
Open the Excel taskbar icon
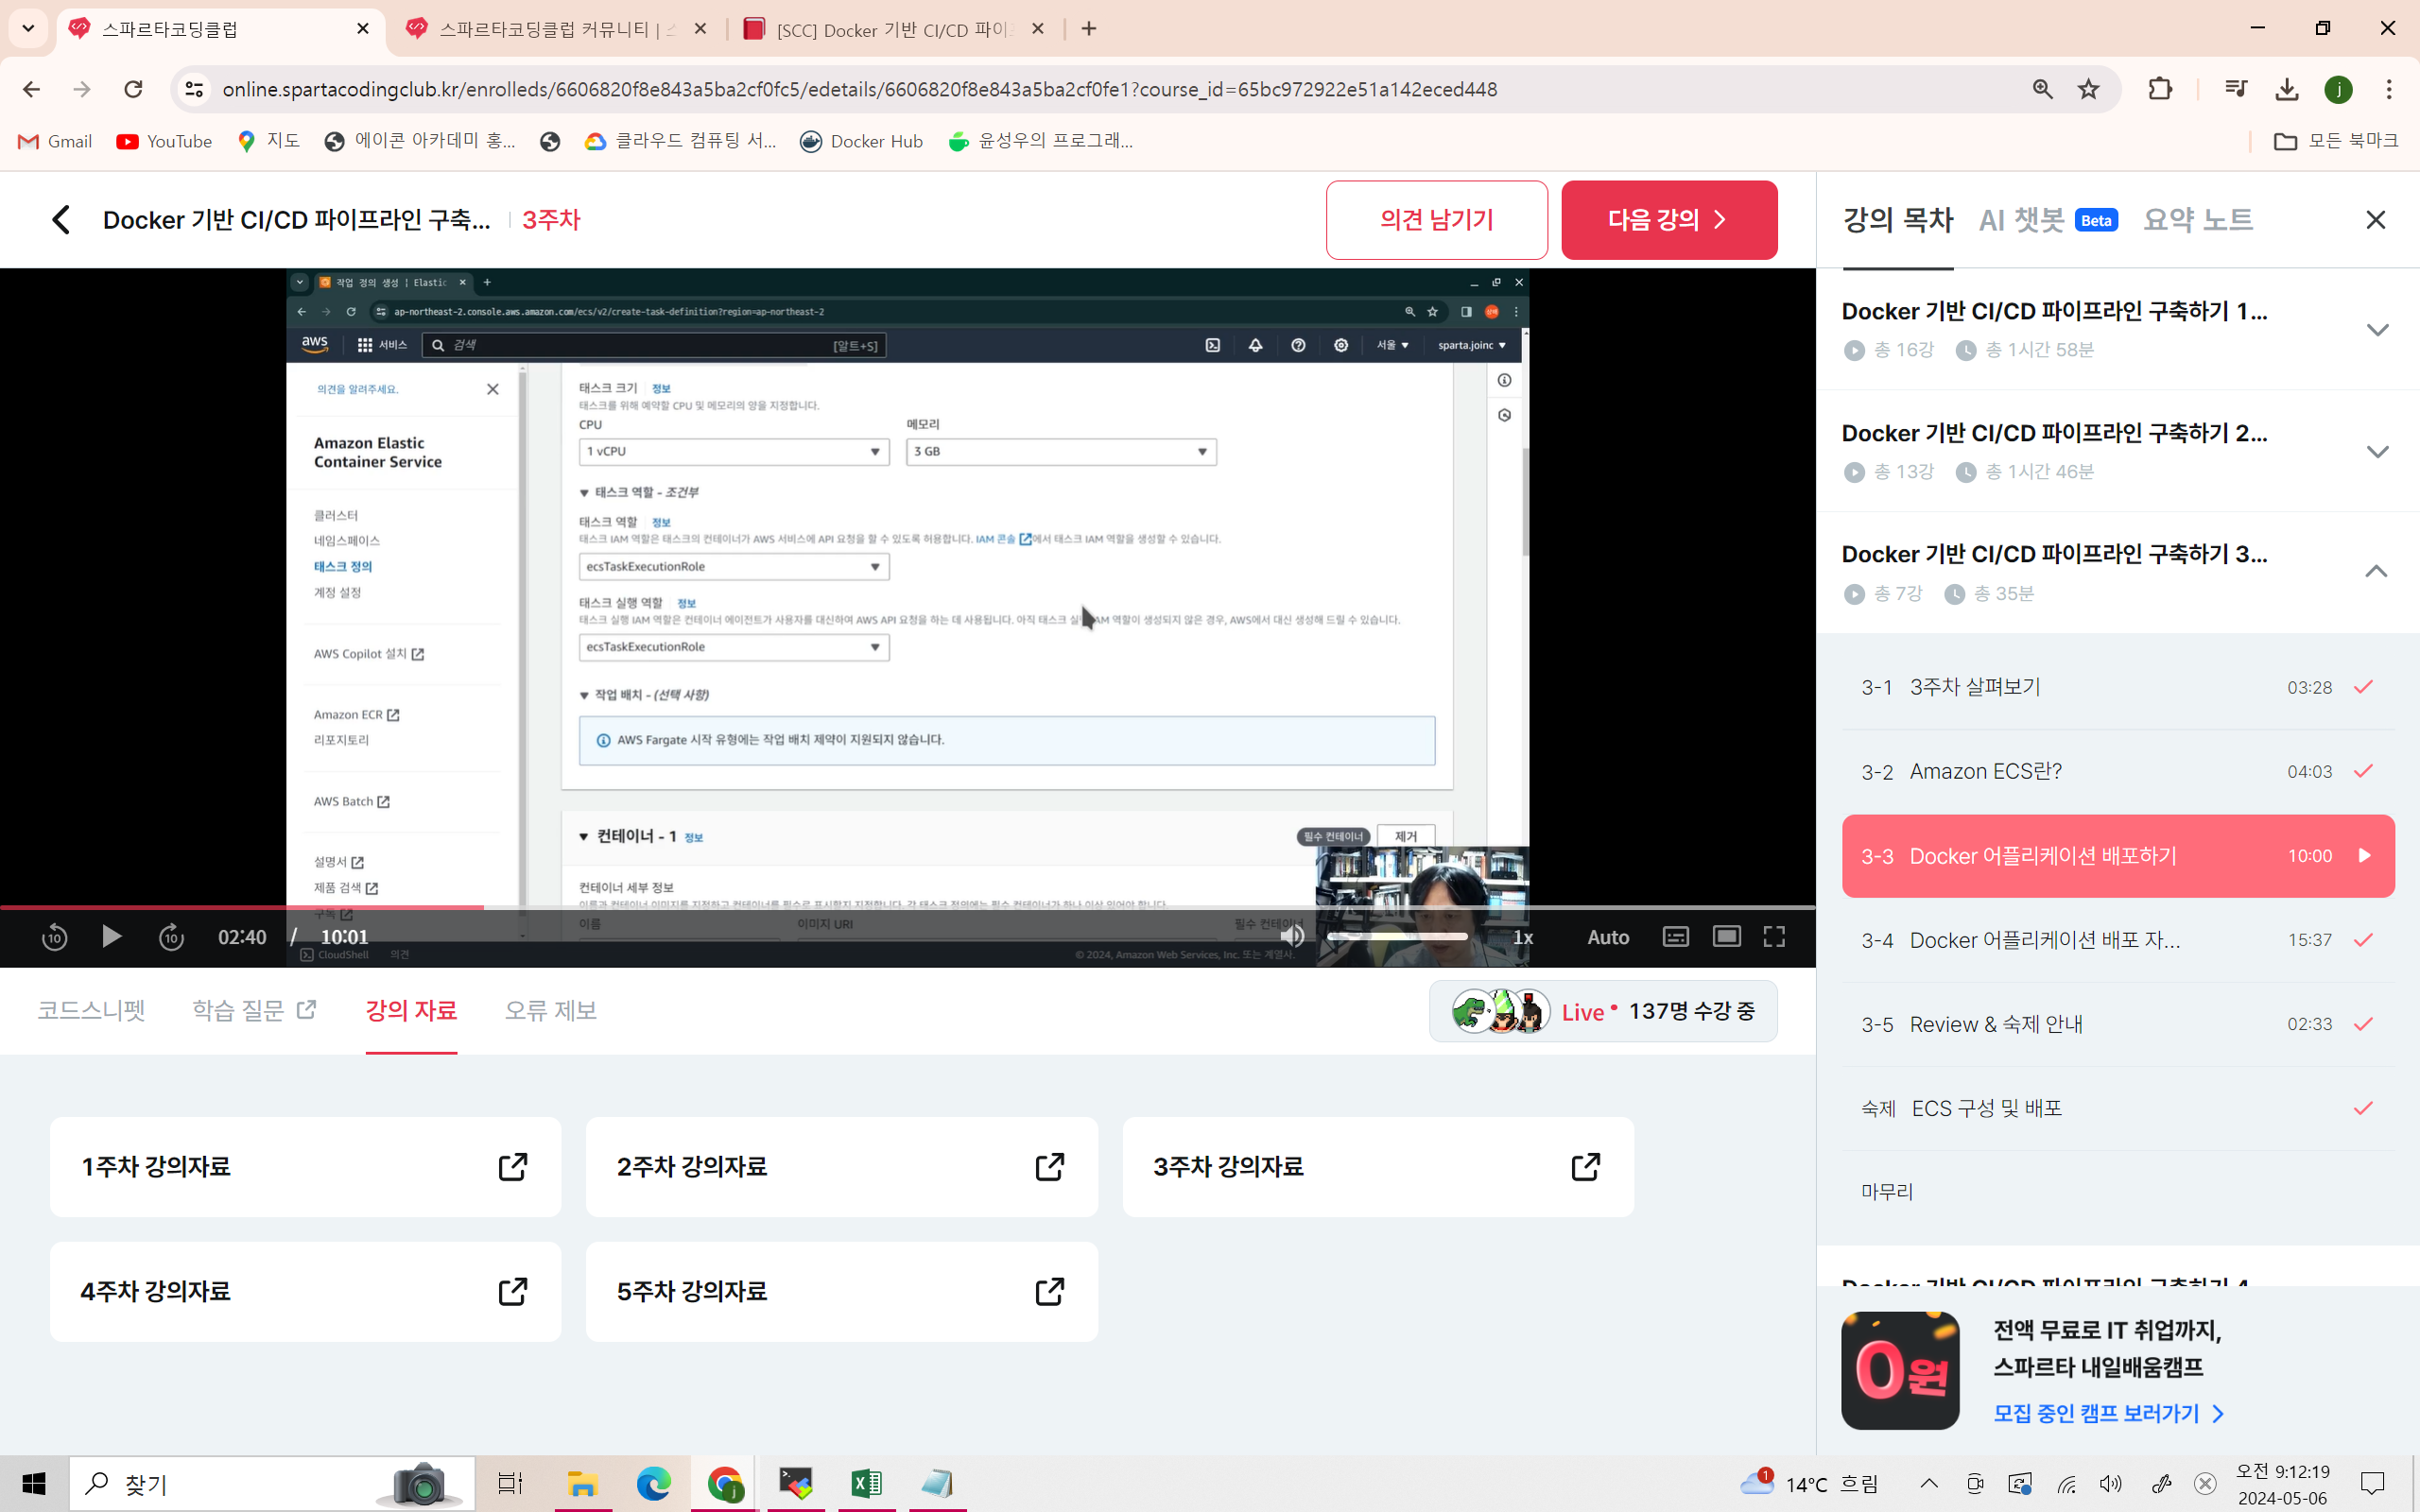coord(867,1483)
